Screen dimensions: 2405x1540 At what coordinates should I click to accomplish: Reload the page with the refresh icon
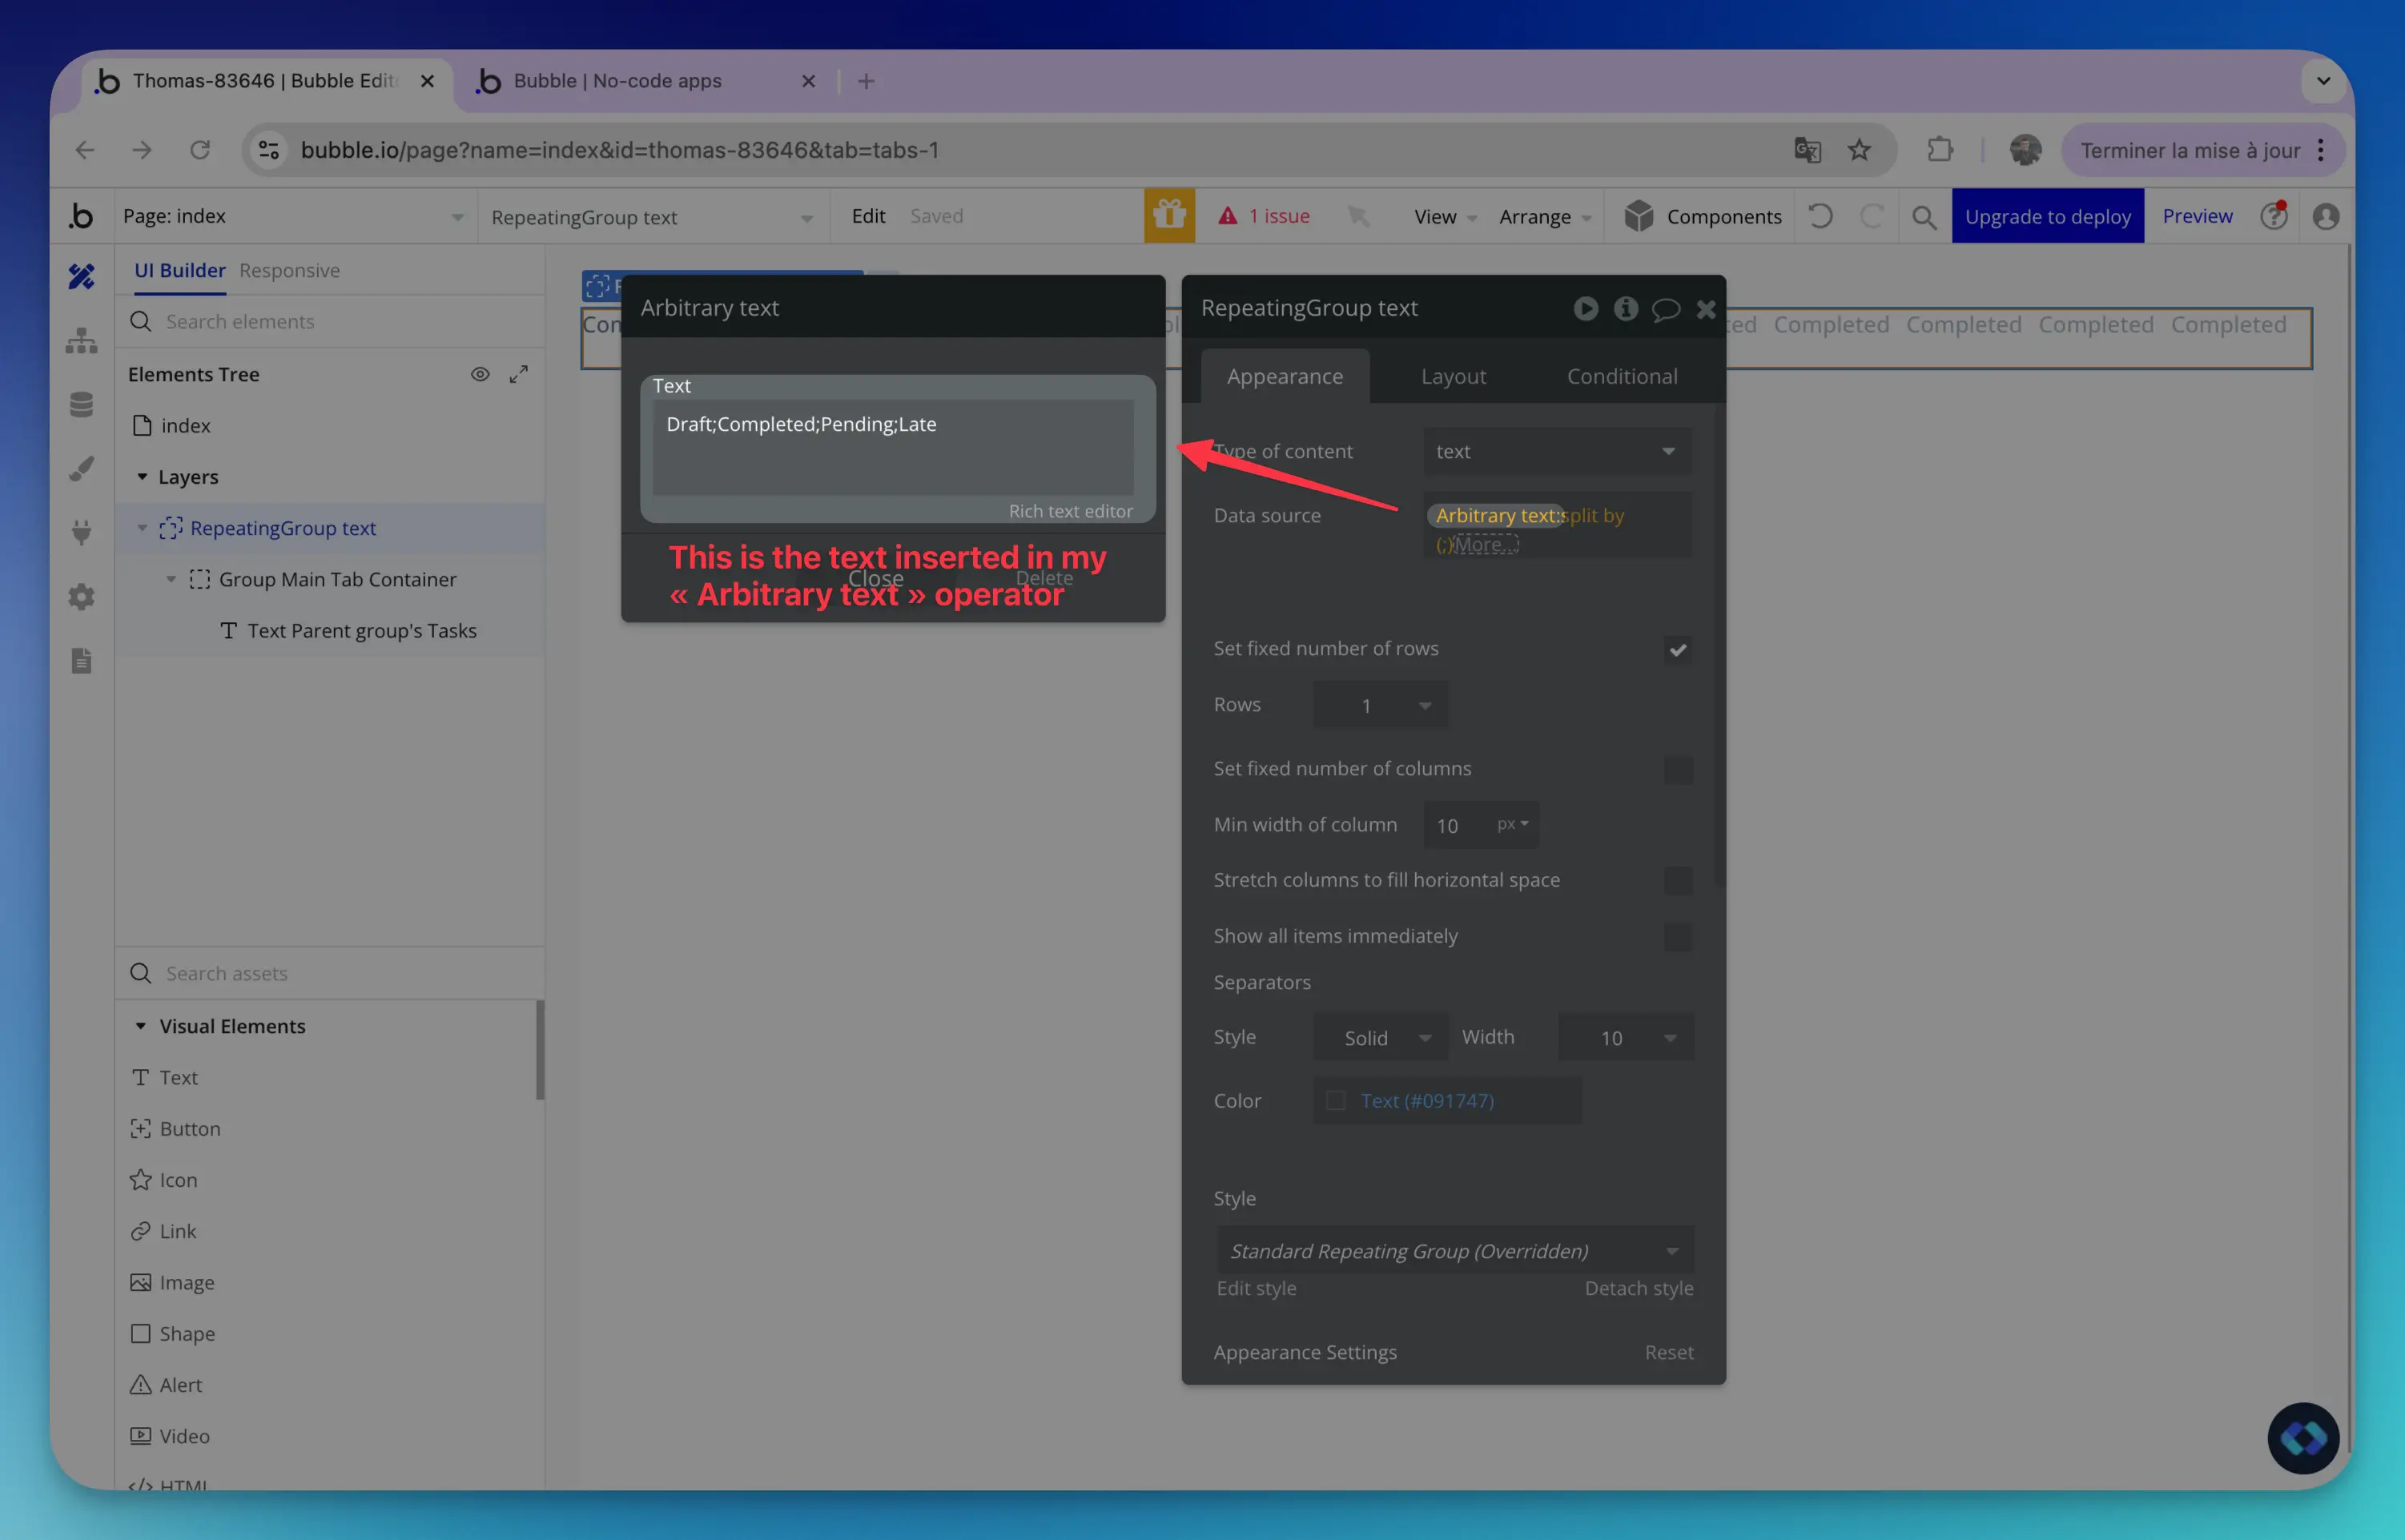click(x=200, y=150)
